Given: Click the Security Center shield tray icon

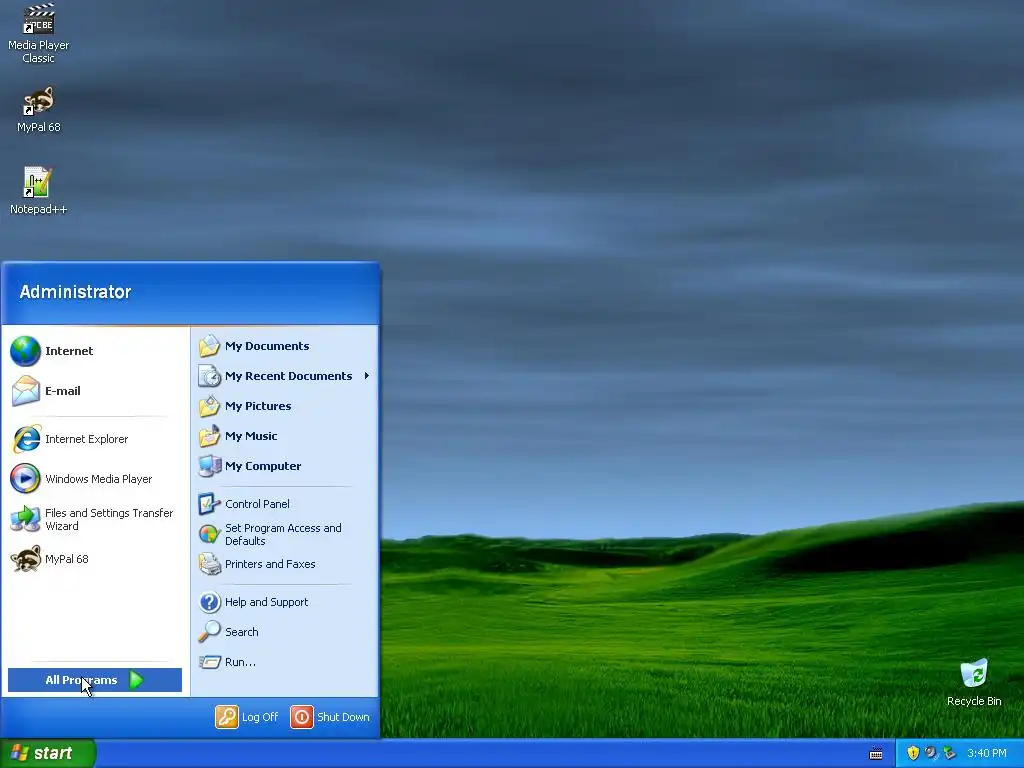Looking at the screenshot, I should 913,753.
